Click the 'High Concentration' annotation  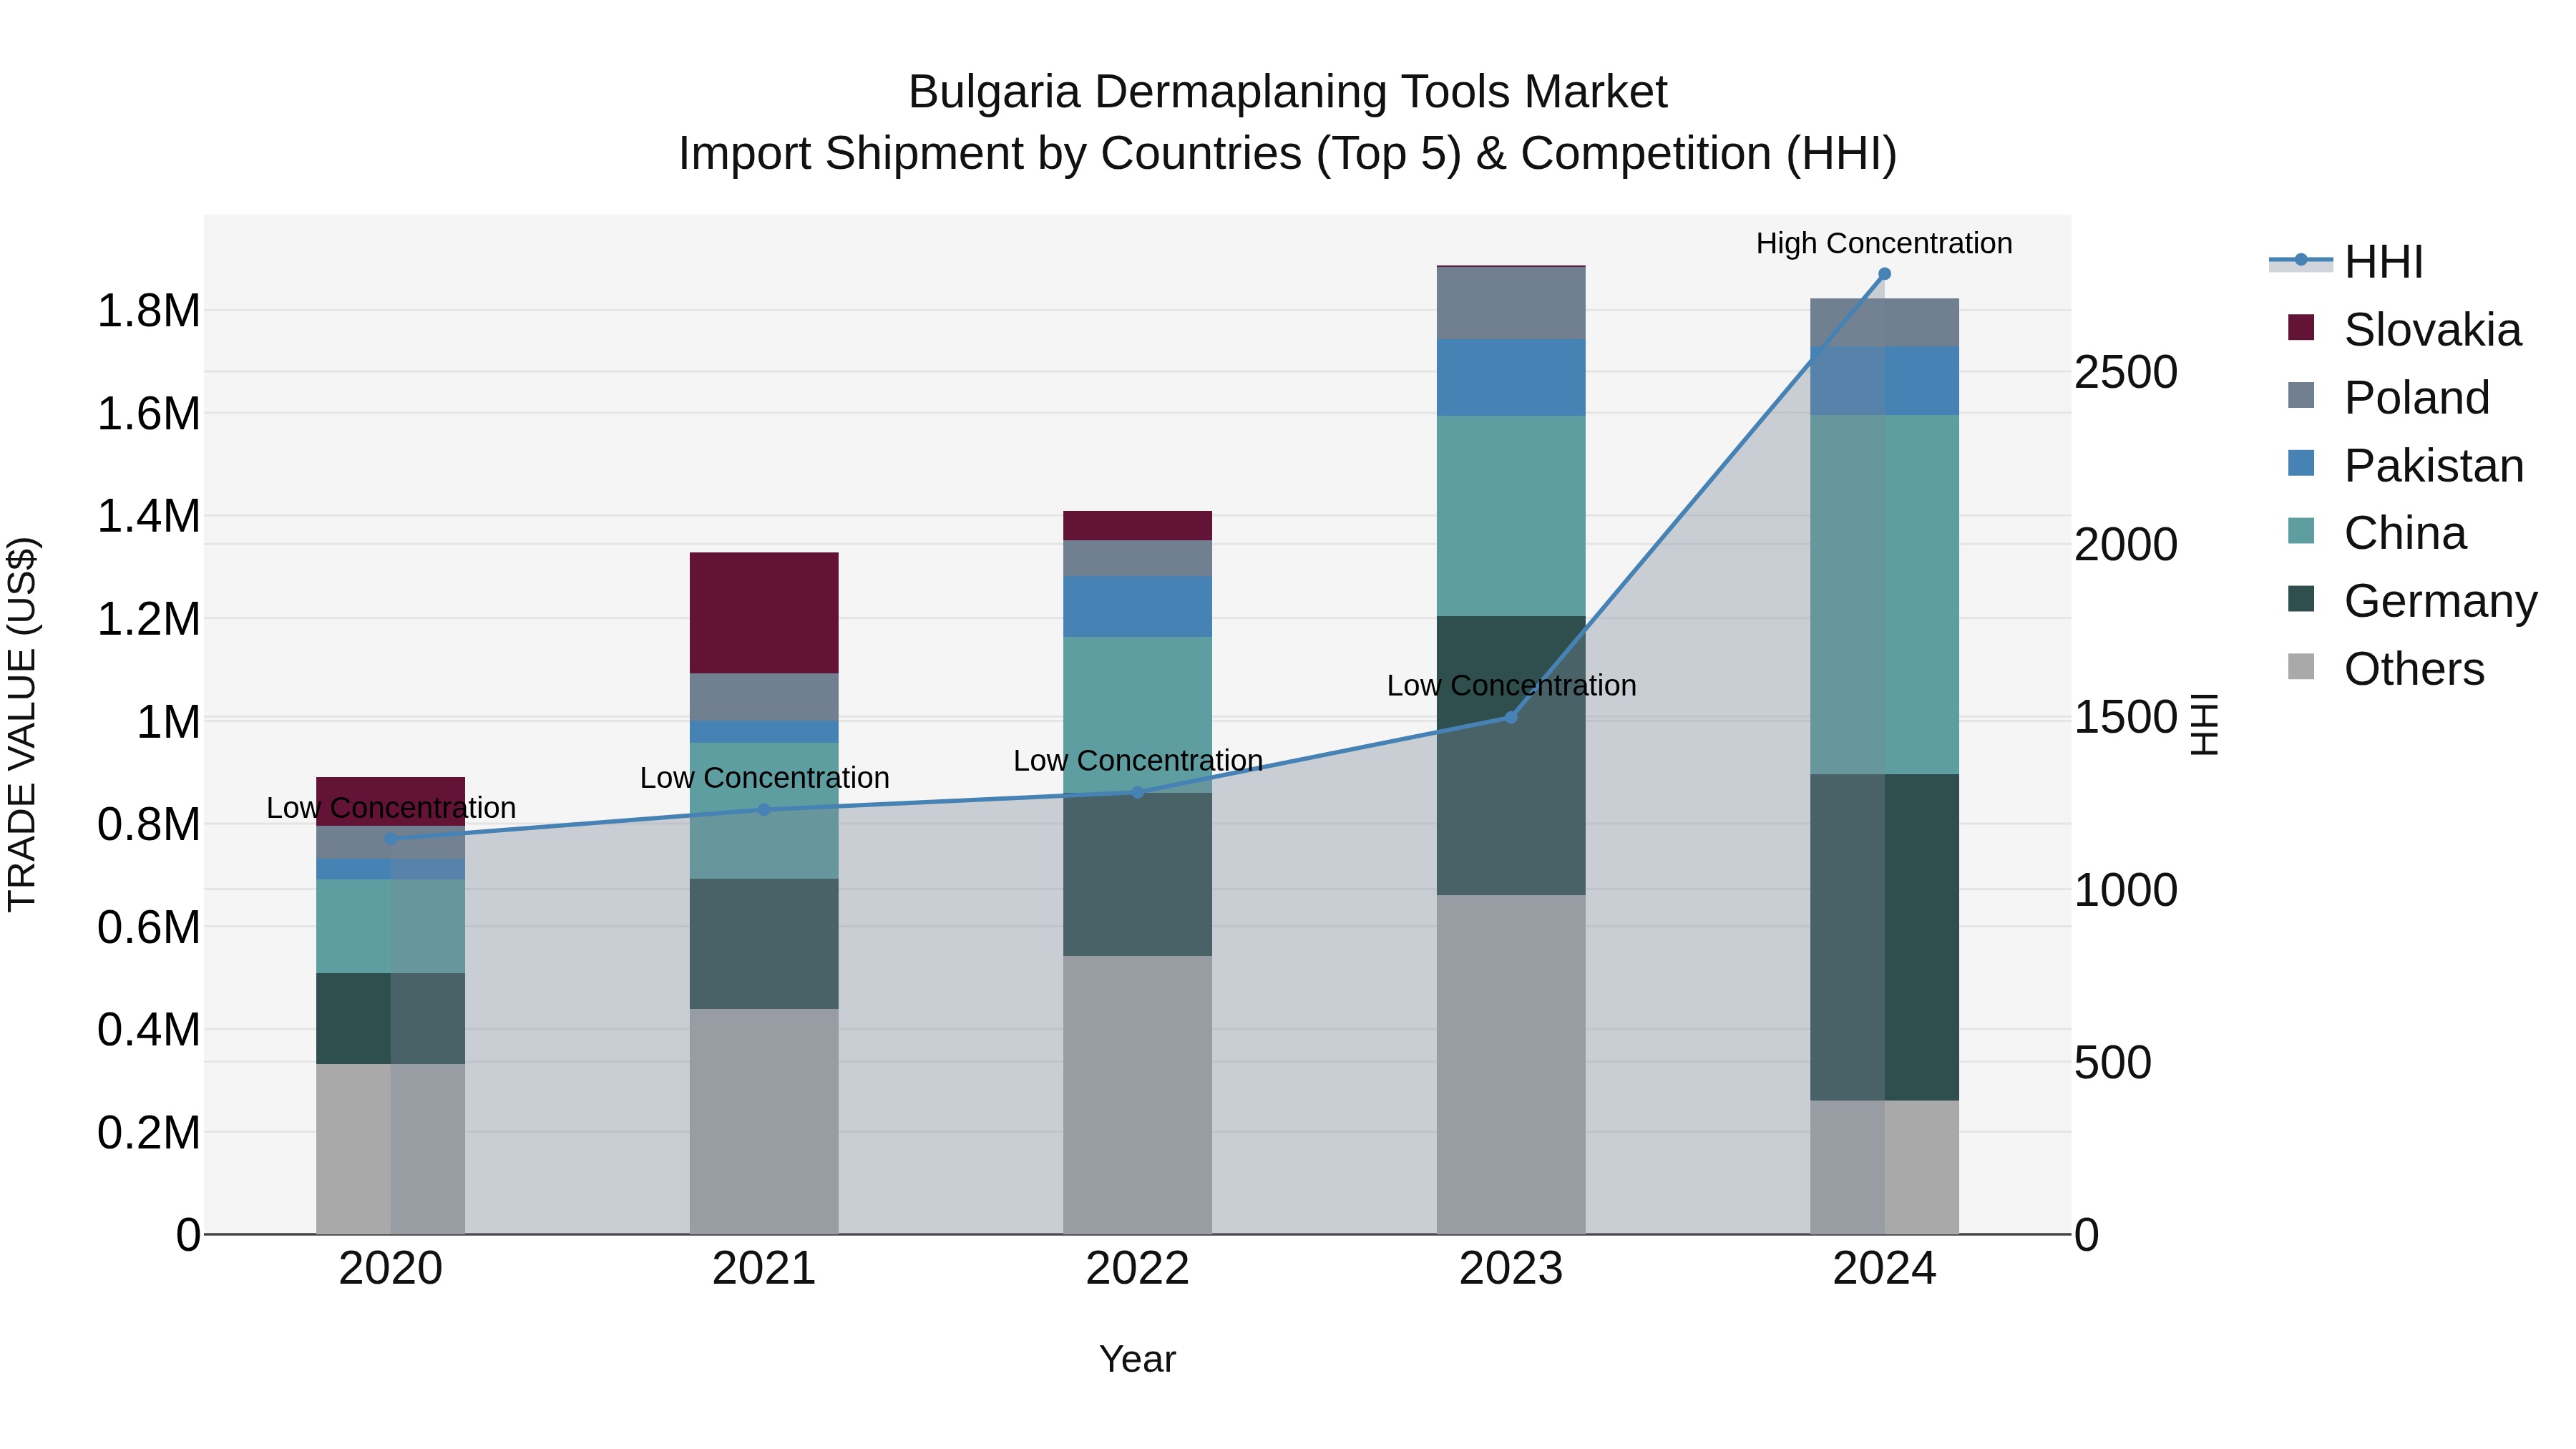tap(1885, 243)
